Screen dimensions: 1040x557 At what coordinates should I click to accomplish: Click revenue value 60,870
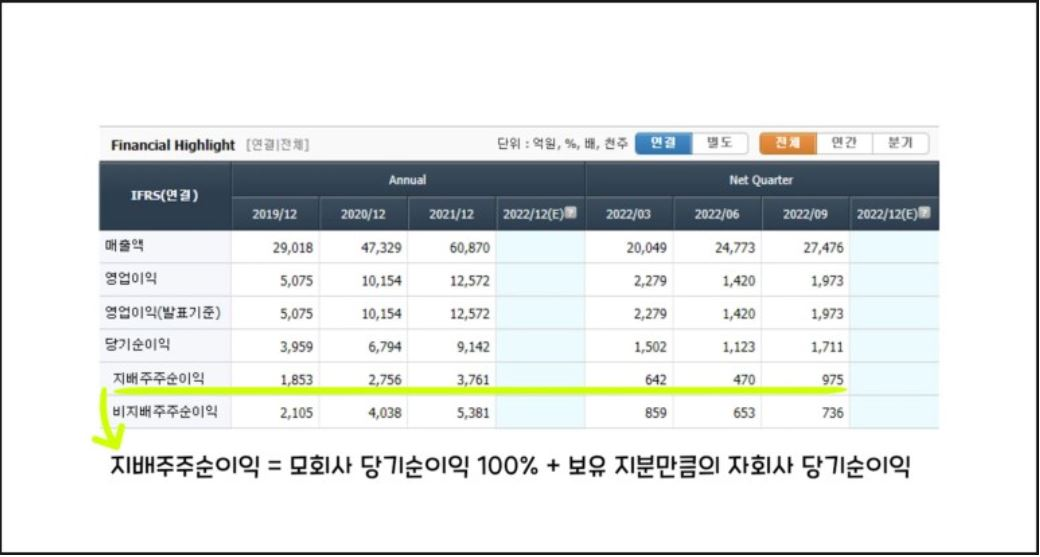click(470, 248)
